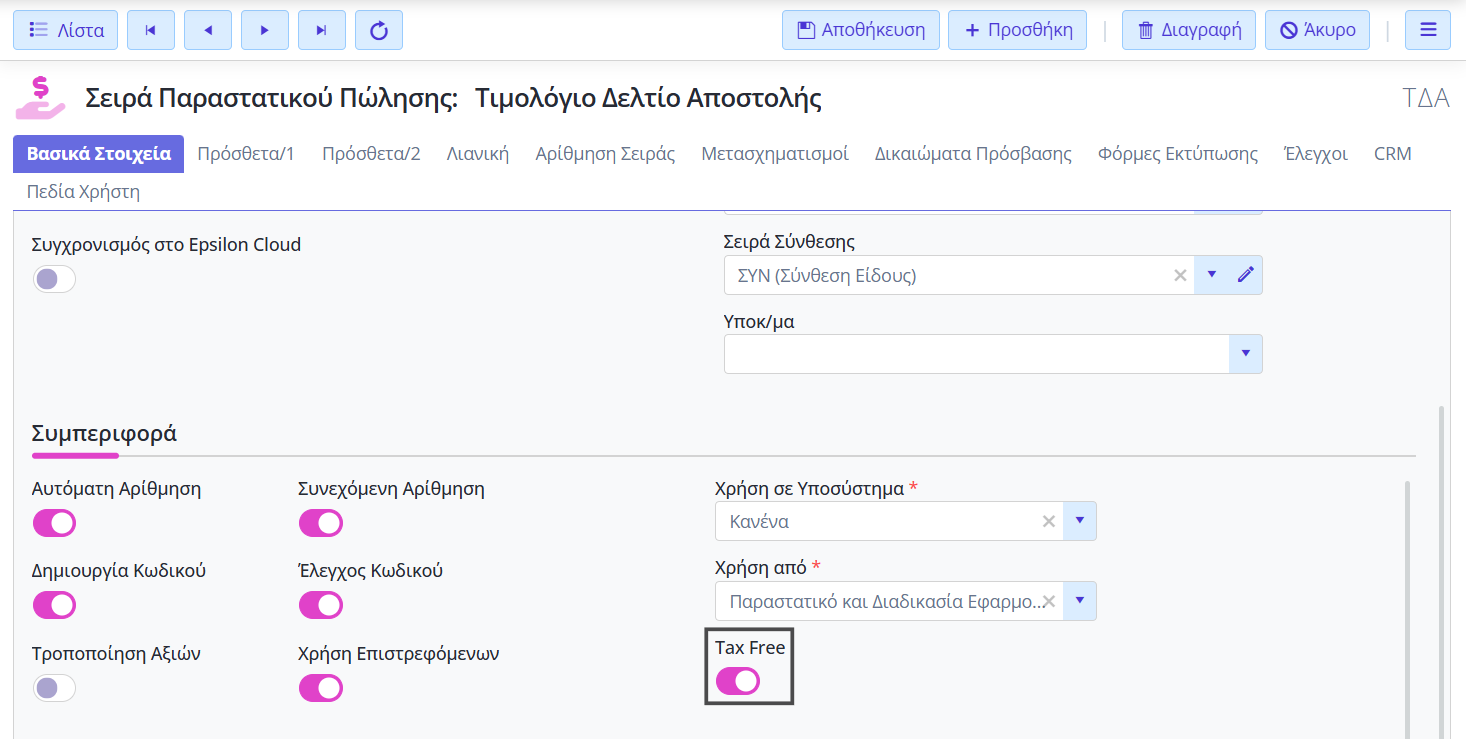Edit Σειρά Σύνθεσης with pencil icon
Image resolution: width=1466 pixels, height=739 pixels.
1245,275
